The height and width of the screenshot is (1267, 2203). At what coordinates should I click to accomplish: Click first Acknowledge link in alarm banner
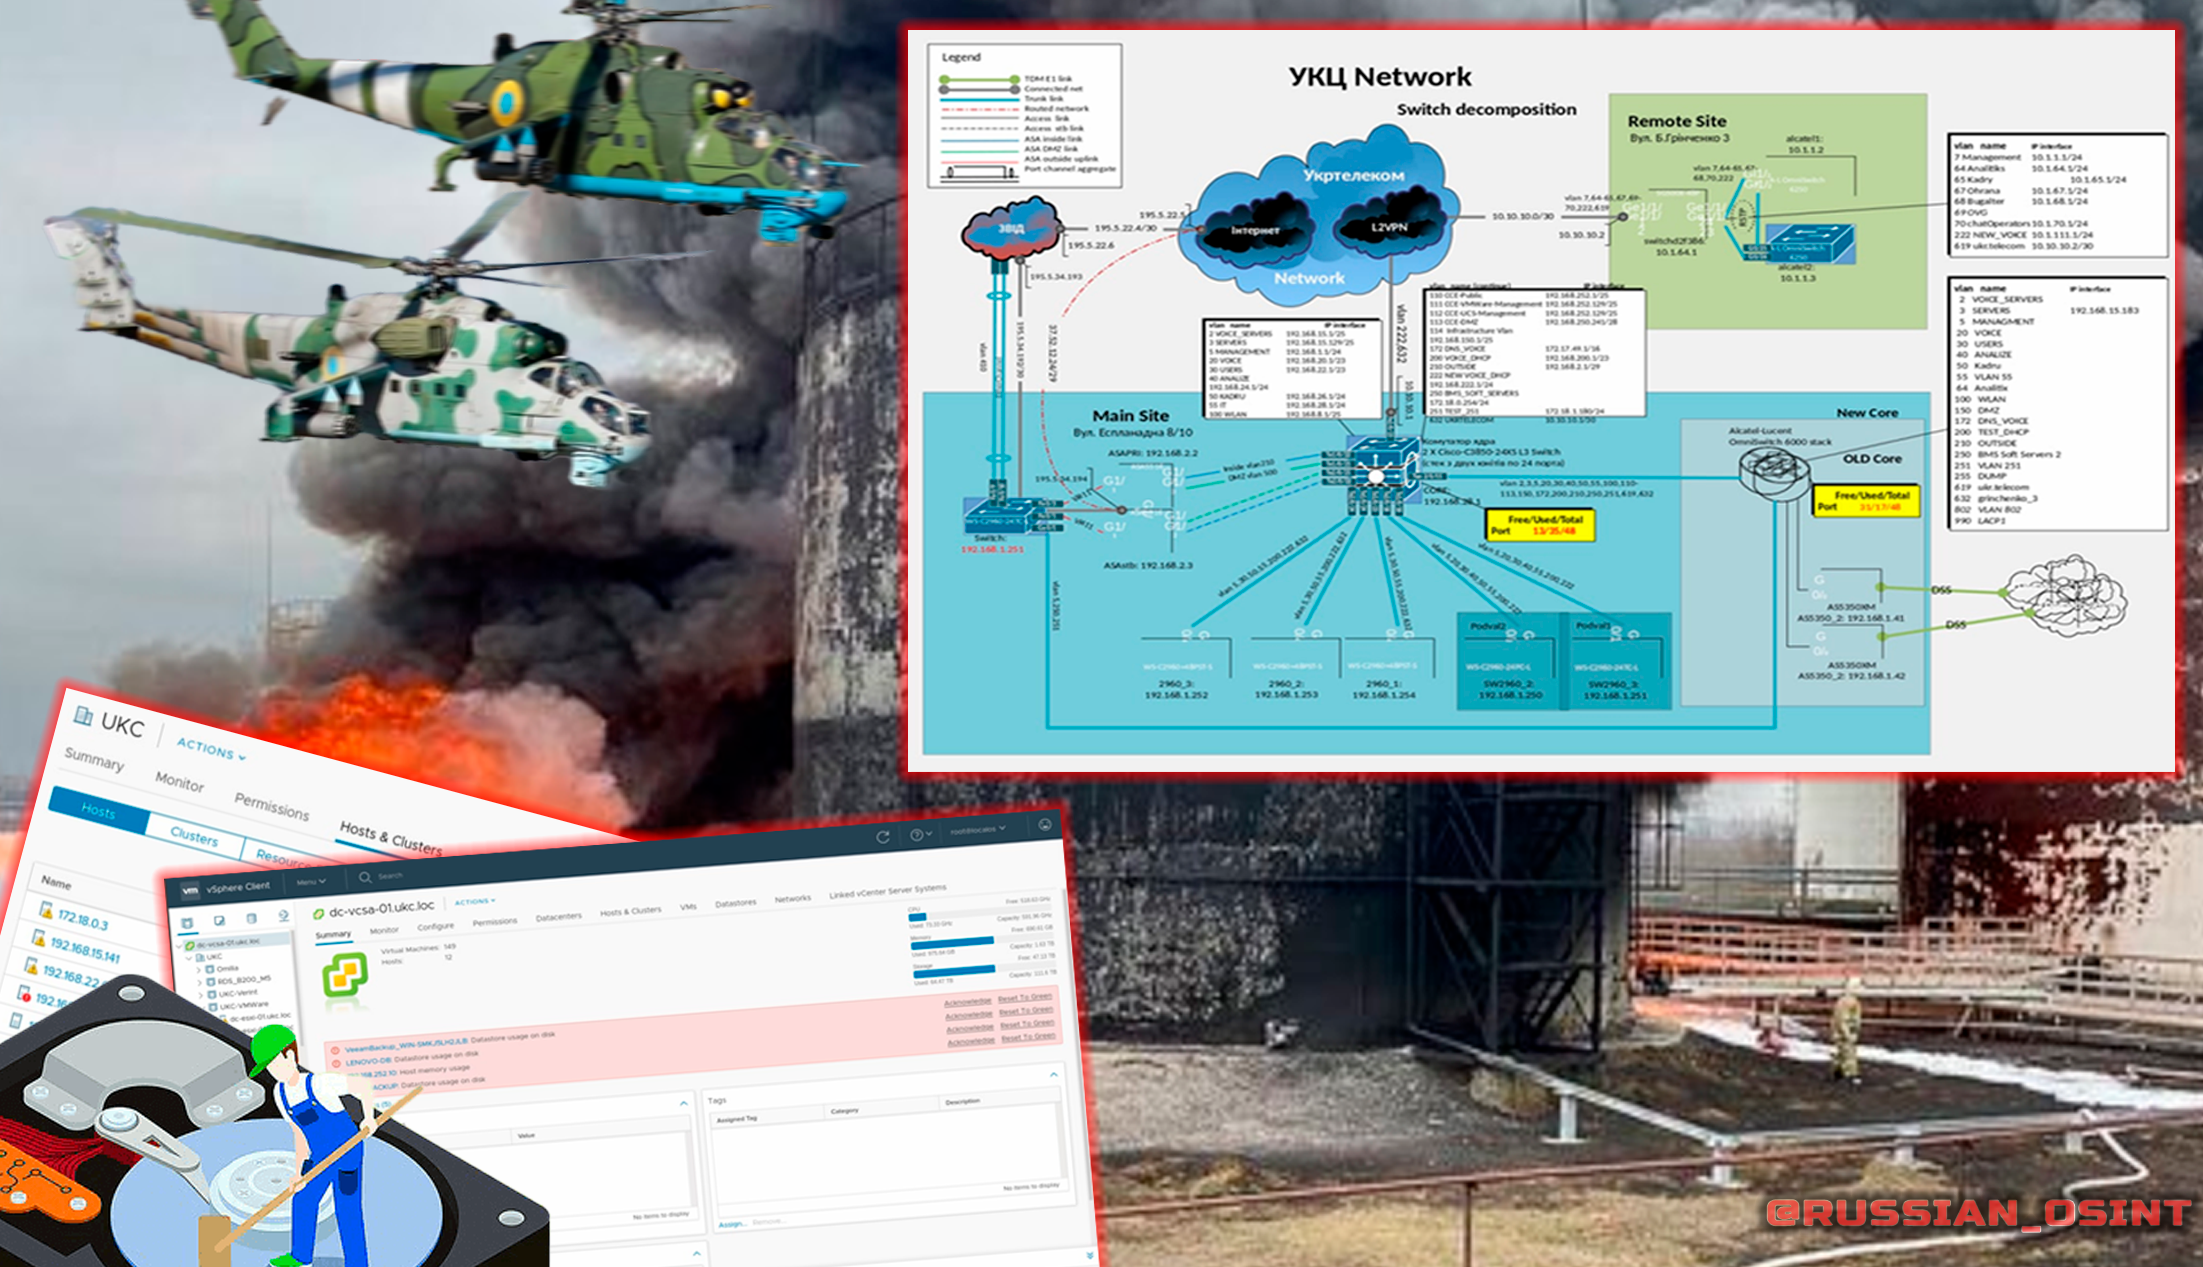click(967, 1001)
